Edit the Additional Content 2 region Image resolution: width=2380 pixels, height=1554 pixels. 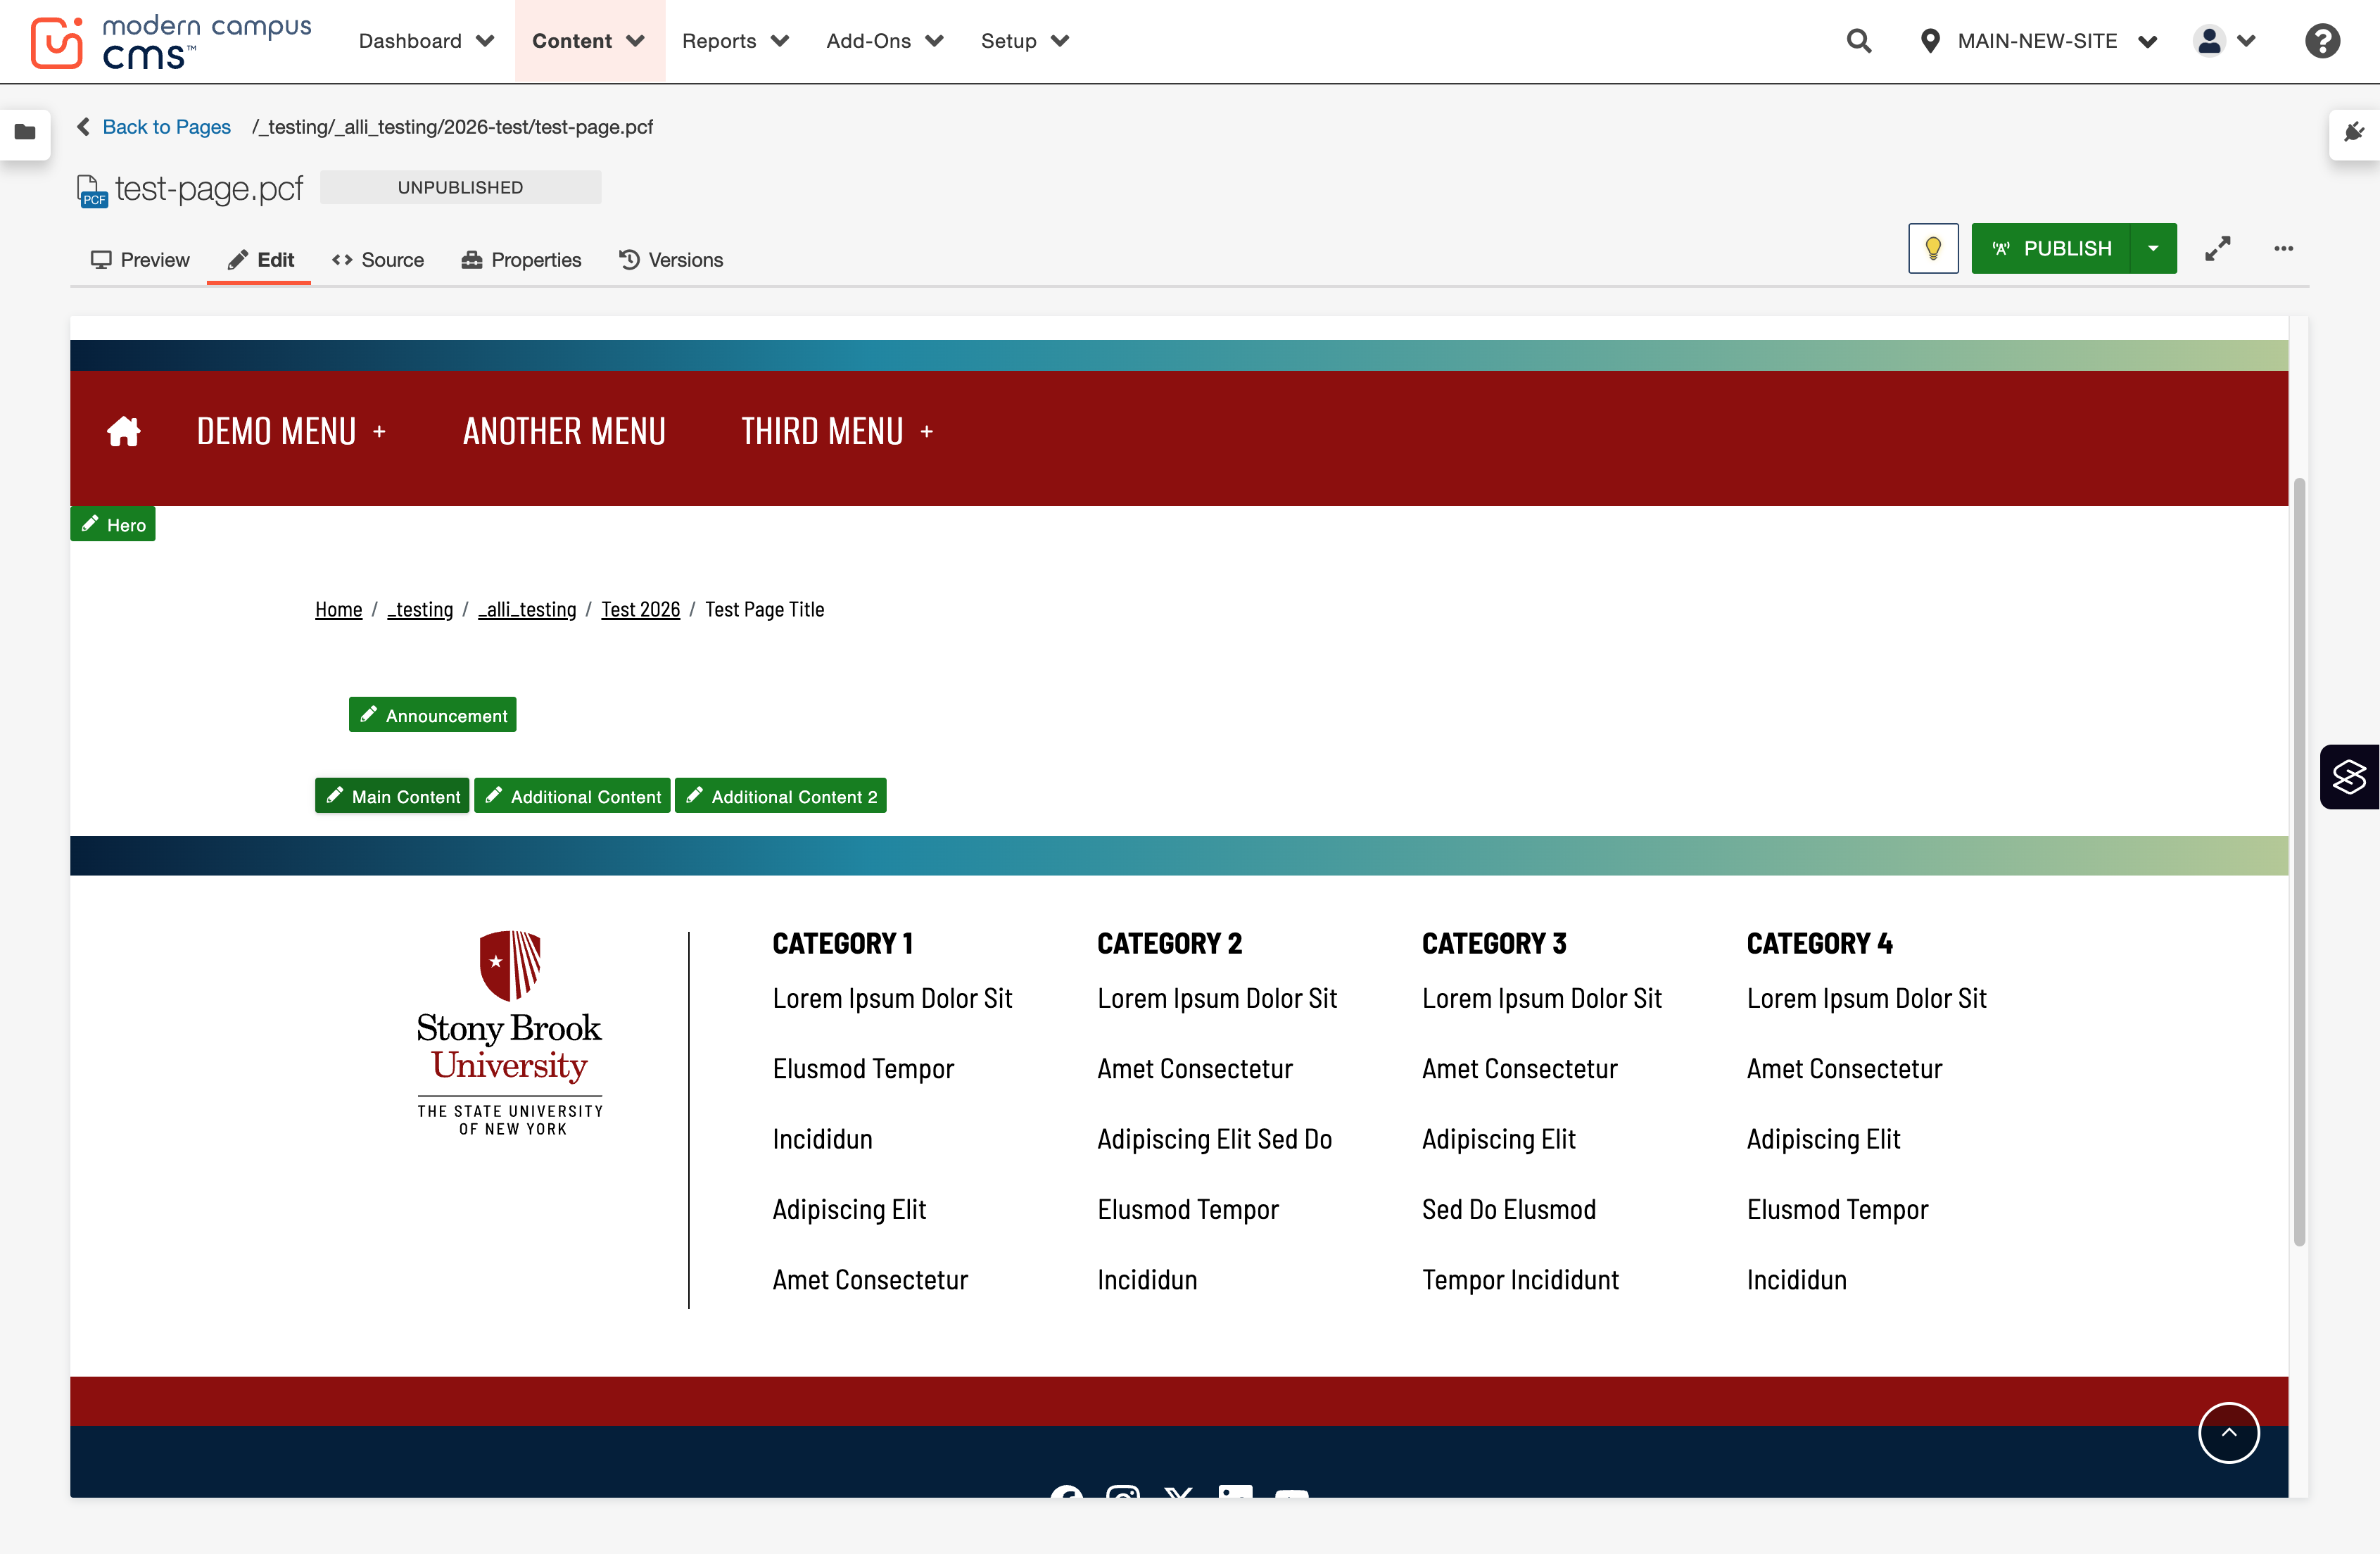click(x=780, y=796)
